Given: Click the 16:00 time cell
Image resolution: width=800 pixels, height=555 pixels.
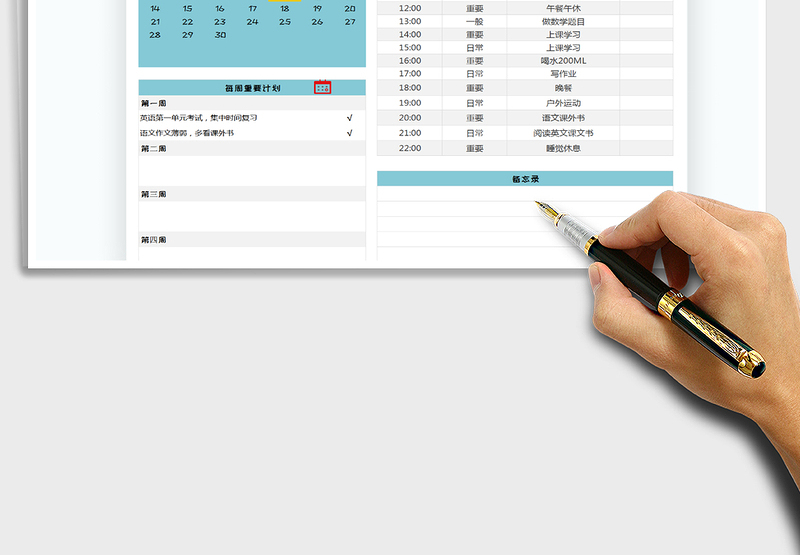Looking at the screenshot, I should (410, 61).
